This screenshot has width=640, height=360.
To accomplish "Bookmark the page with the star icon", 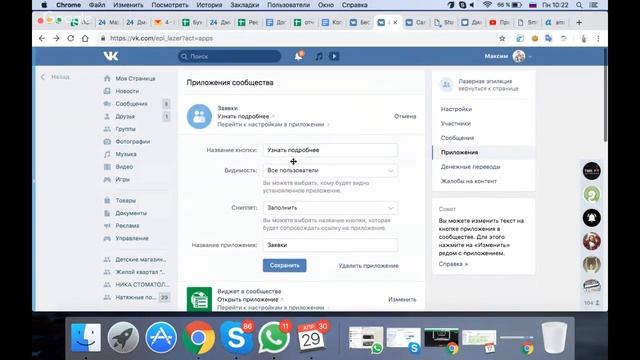I will (x=502, y=38).
